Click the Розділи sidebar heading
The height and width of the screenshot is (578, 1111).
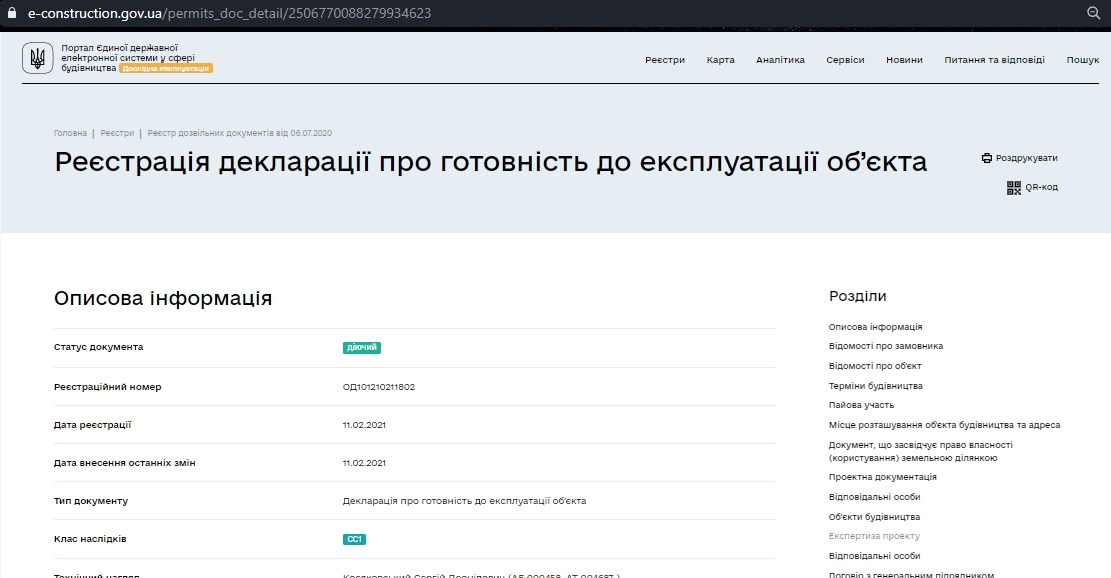tap(857, 296)
